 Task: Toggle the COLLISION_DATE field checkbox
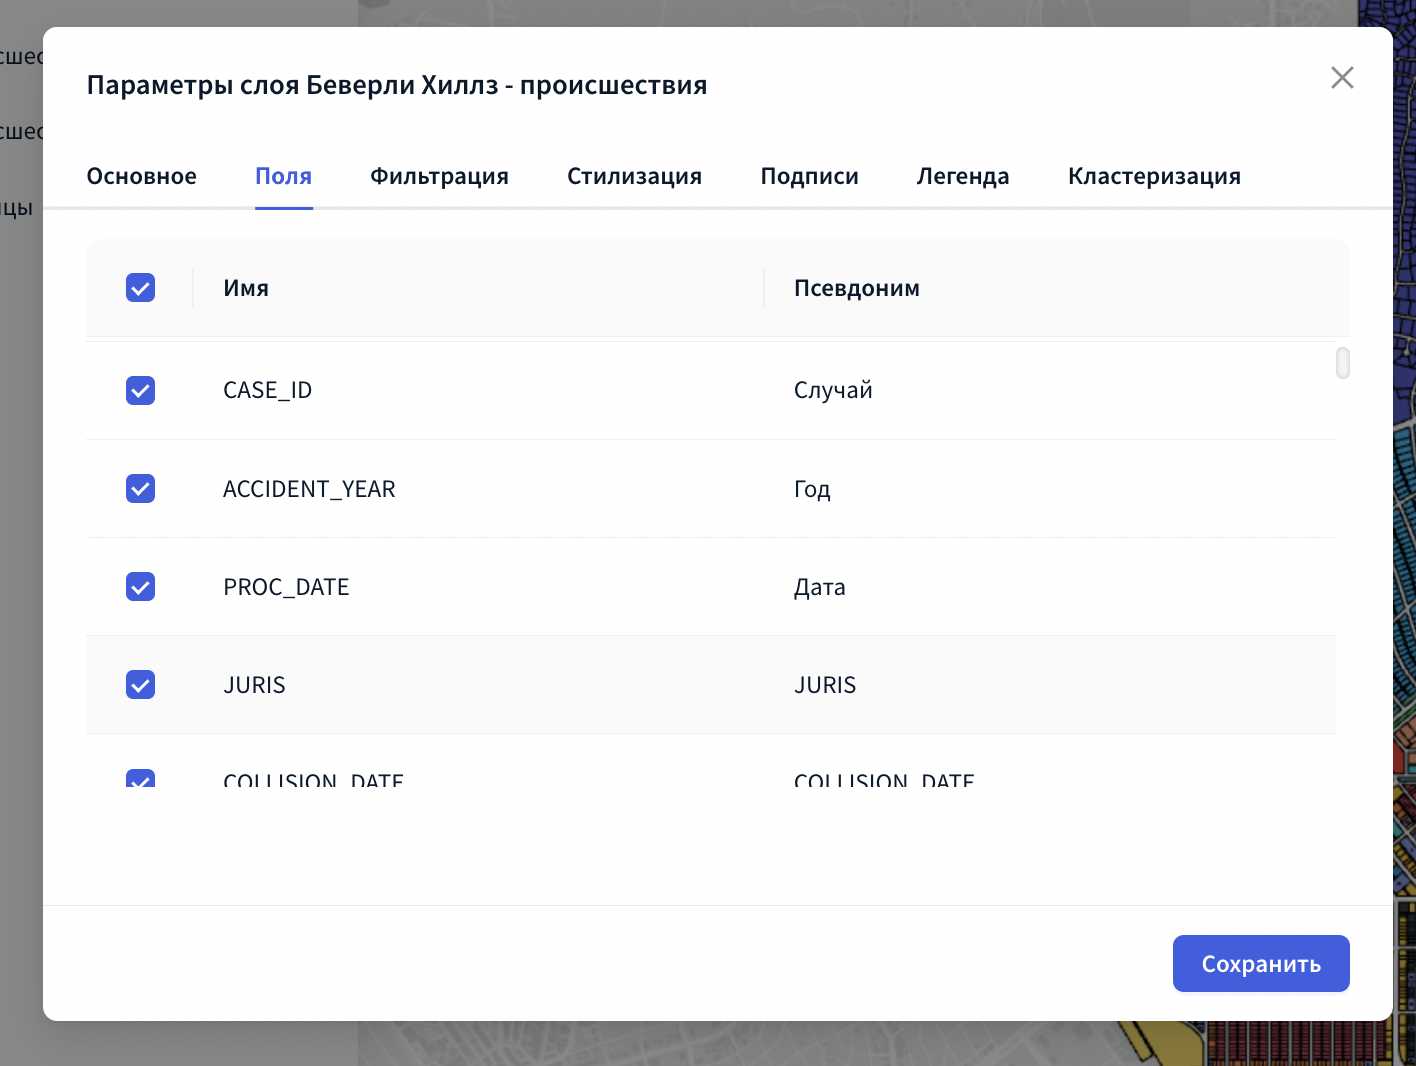pos(141,779)
